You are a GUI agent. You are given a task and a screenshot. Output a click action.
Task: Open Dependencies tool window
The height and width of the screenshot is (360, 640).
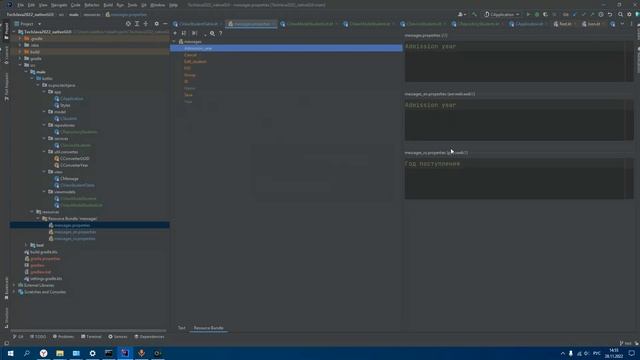[x=149, y=337]
